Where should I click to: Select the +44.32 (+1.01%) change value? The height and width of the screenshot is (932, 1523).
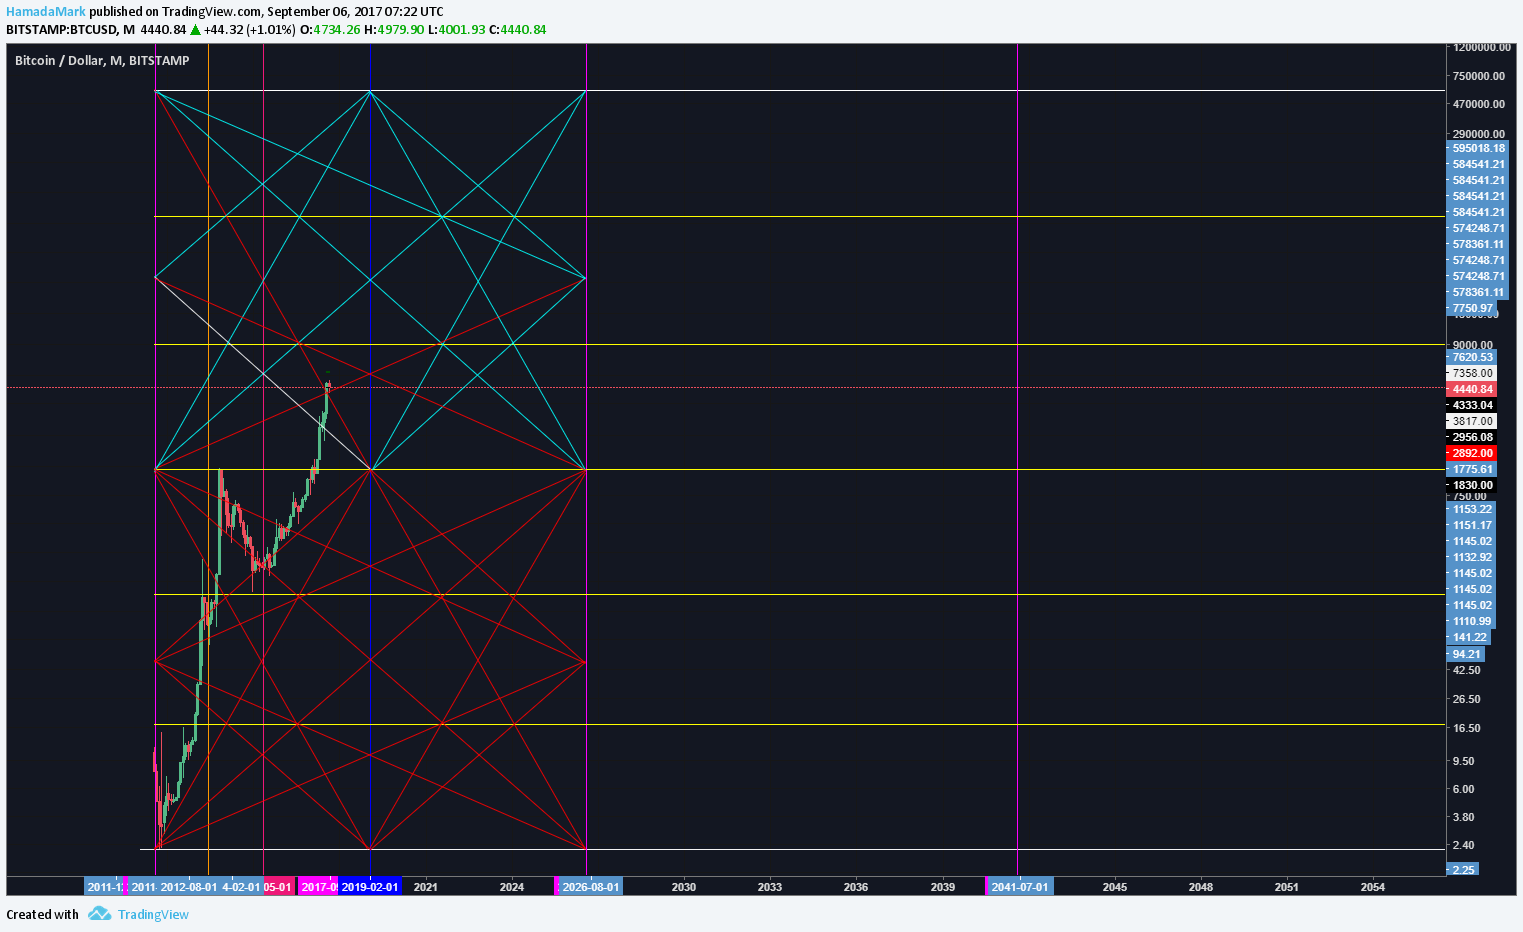coord(249,29)
